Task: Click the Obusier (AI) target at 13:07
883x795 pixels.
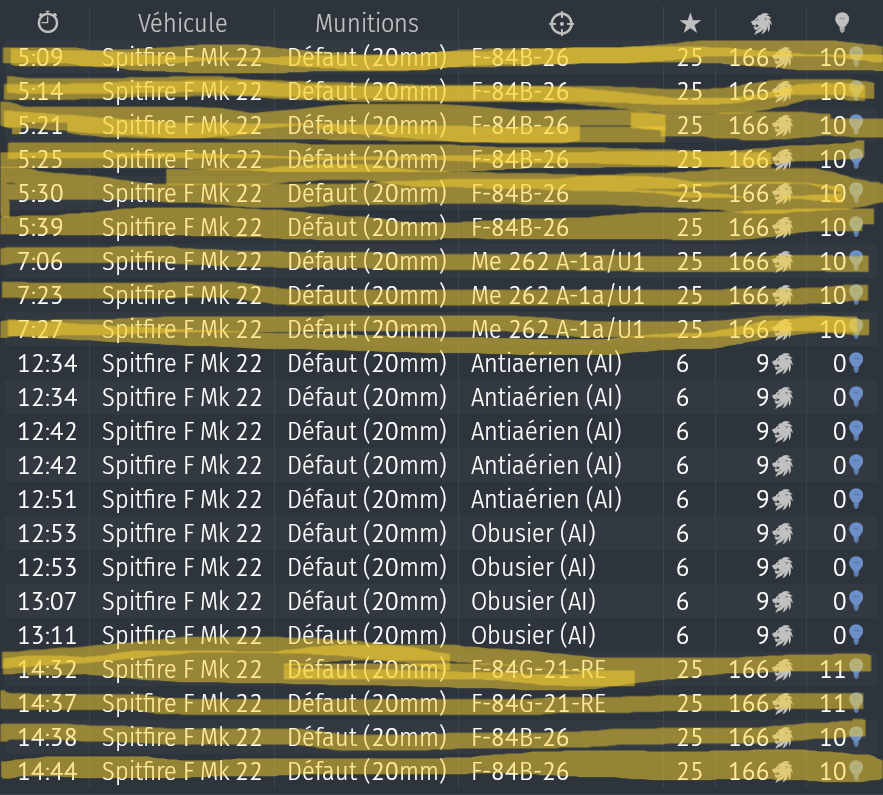Action: 533,601
